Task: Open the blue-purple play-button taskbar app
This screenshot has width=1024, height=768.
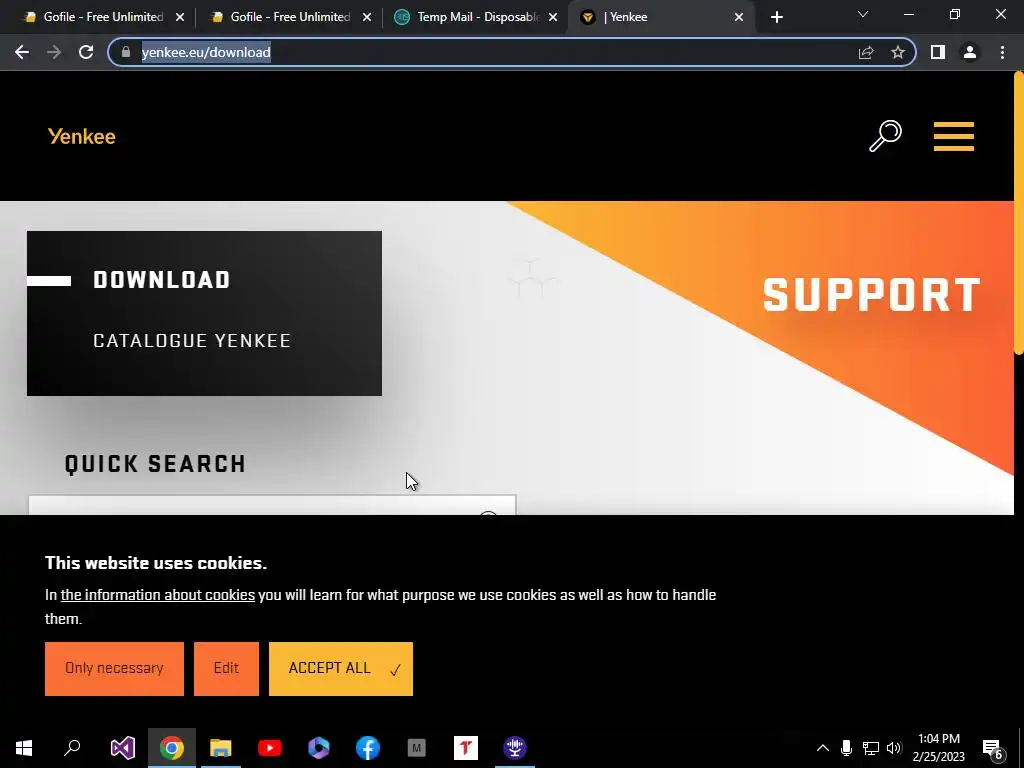Action: (x=319, y=747)
